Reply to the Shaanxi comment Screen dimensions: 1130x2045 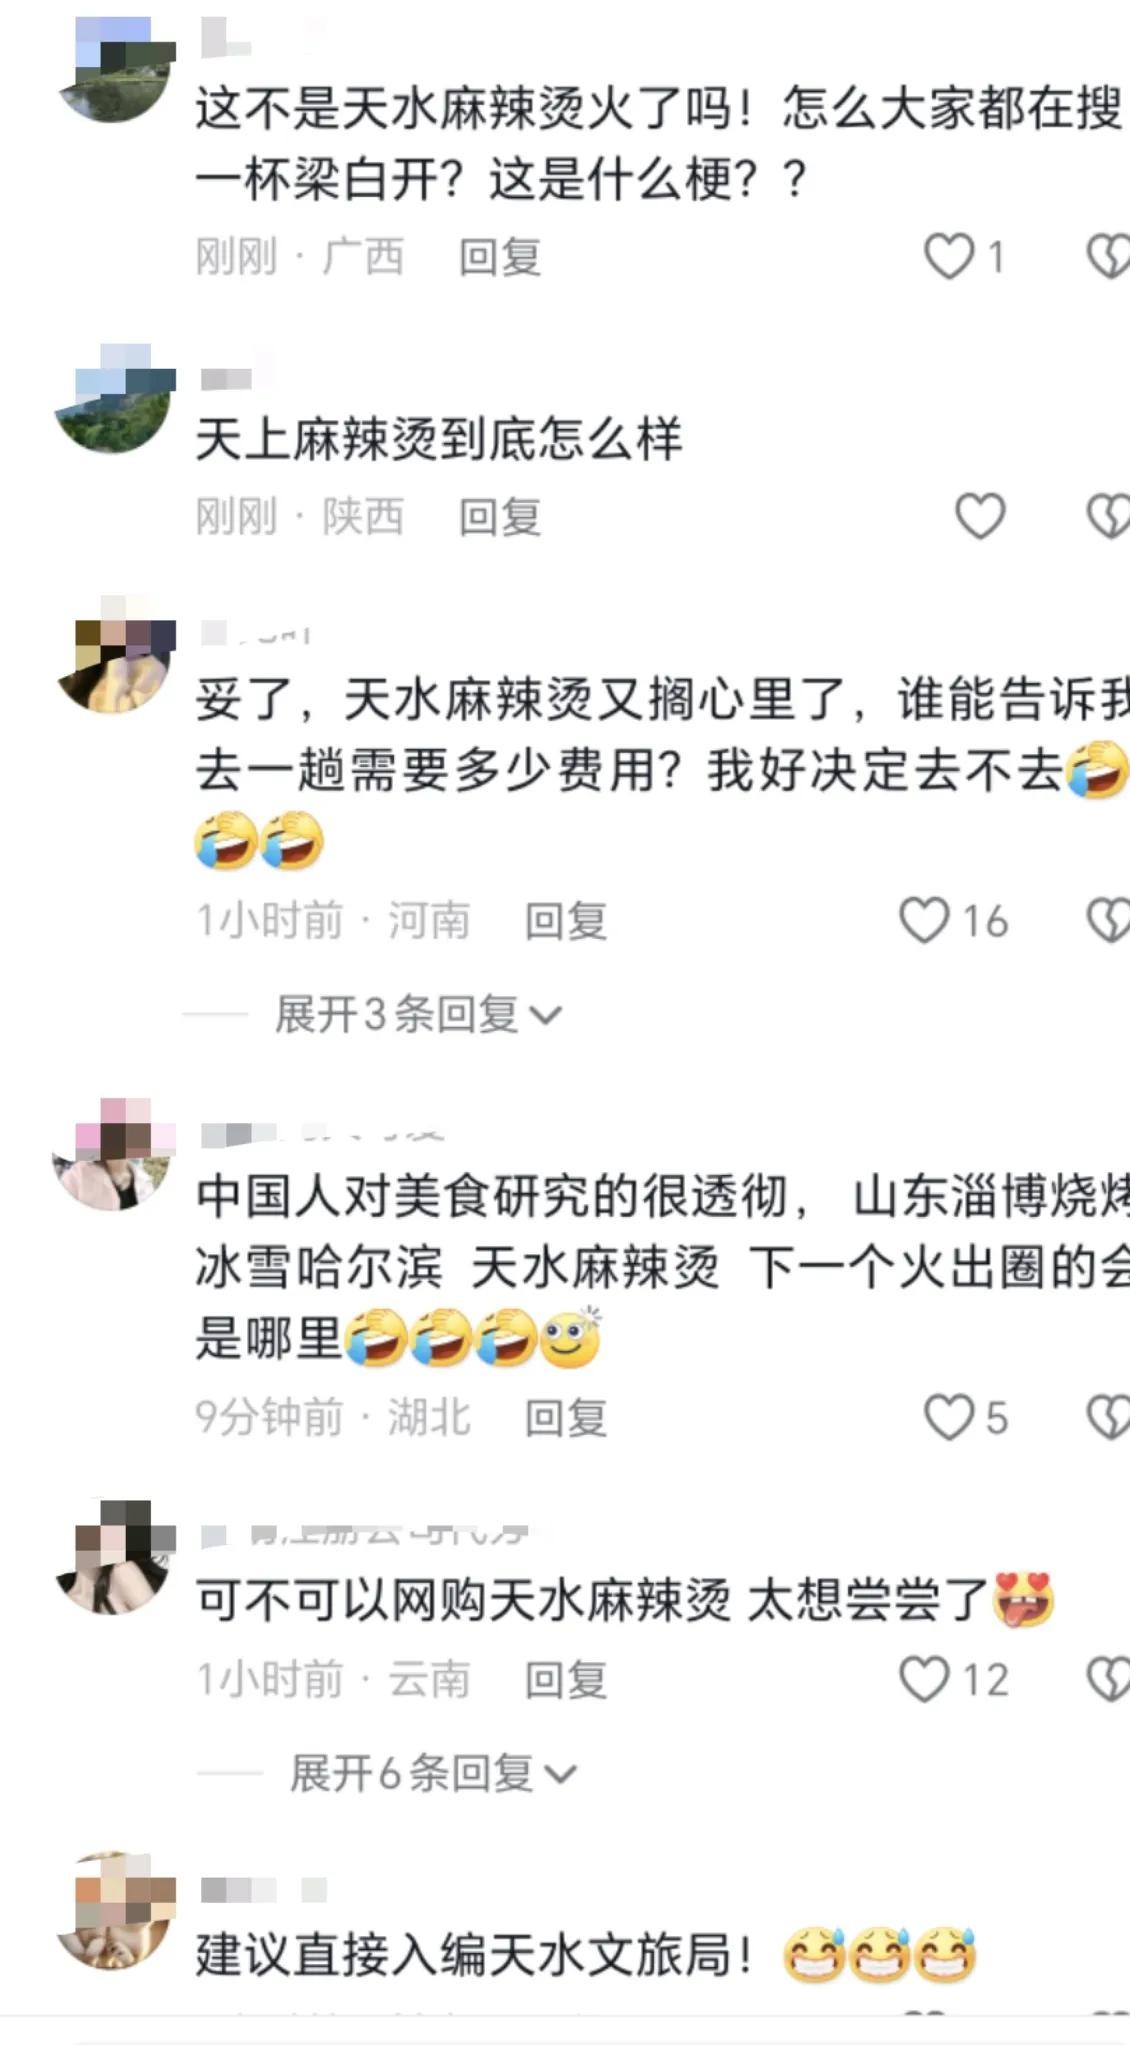pyautogui.click(x=500, y=517)
